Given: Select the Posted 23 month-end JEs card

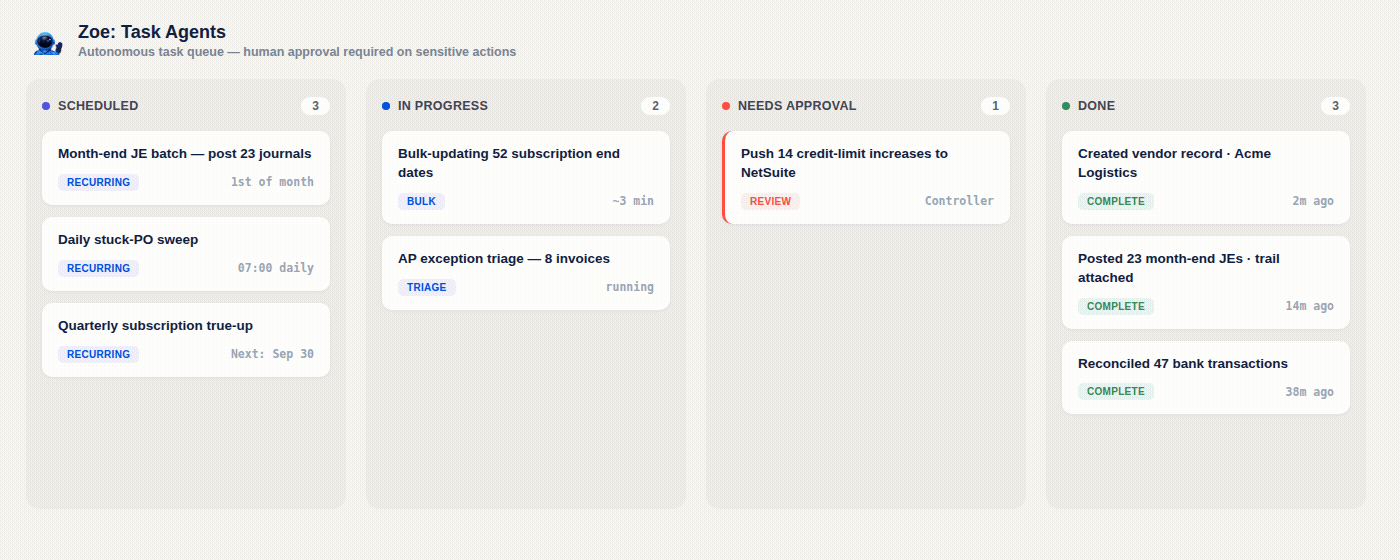Looking at the screenshot, I should click(1206, 283).
